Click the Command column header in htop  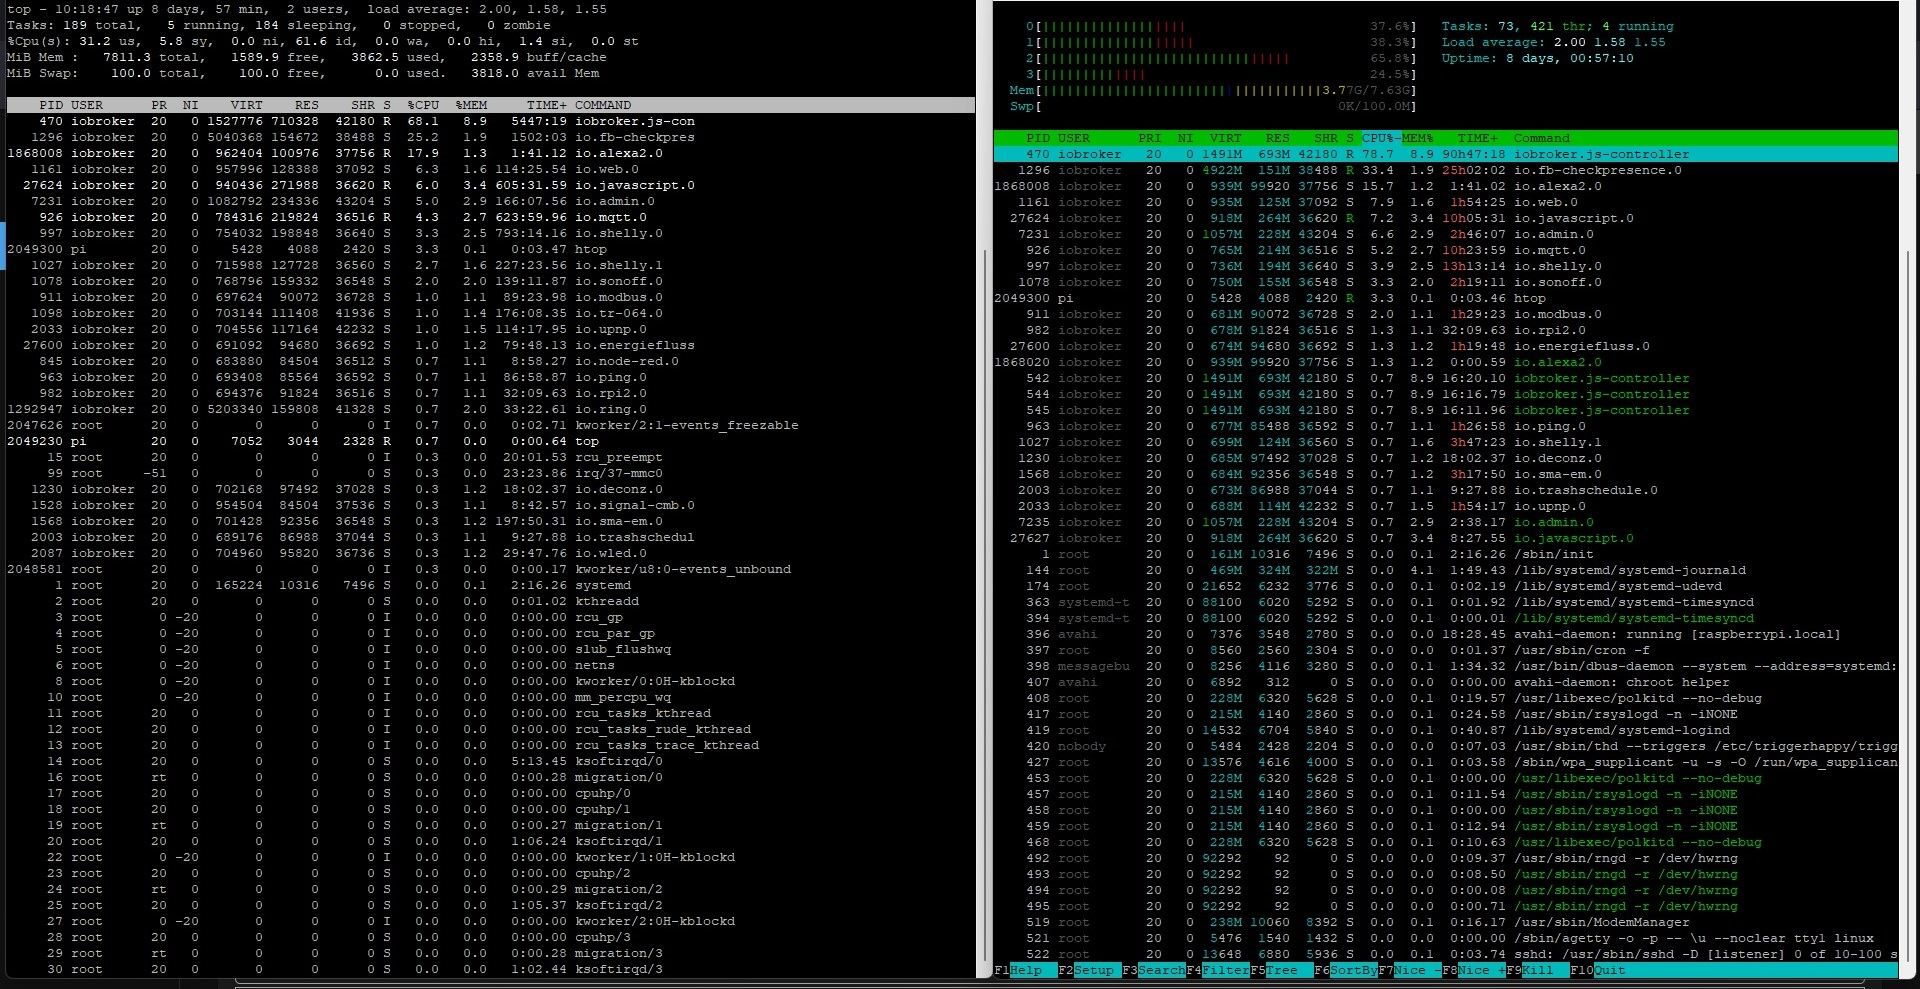[1541, 138]
